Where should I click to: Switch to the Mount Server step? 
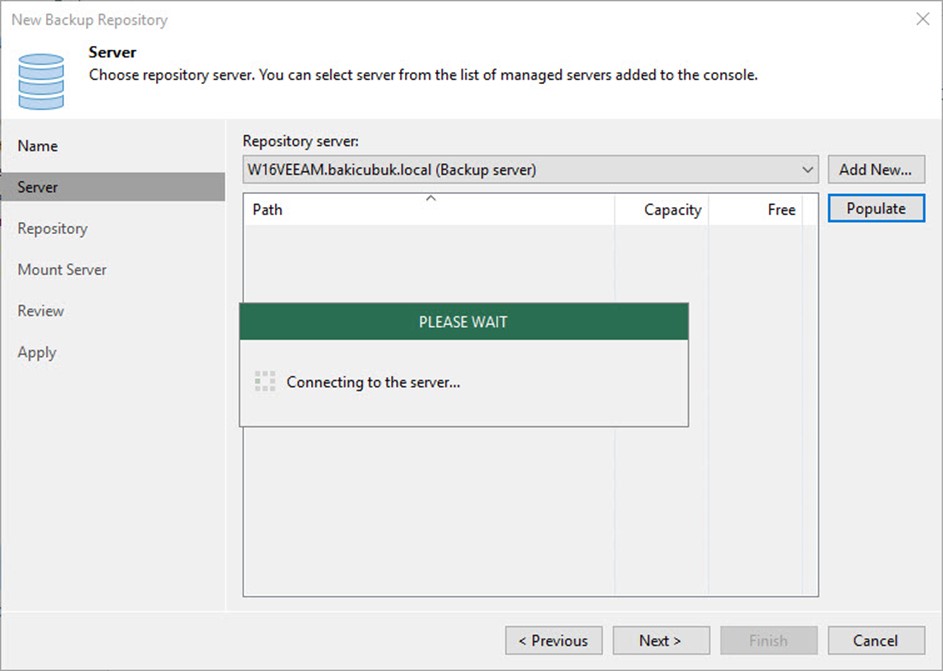pyautogui.click(x=62, y=270)
